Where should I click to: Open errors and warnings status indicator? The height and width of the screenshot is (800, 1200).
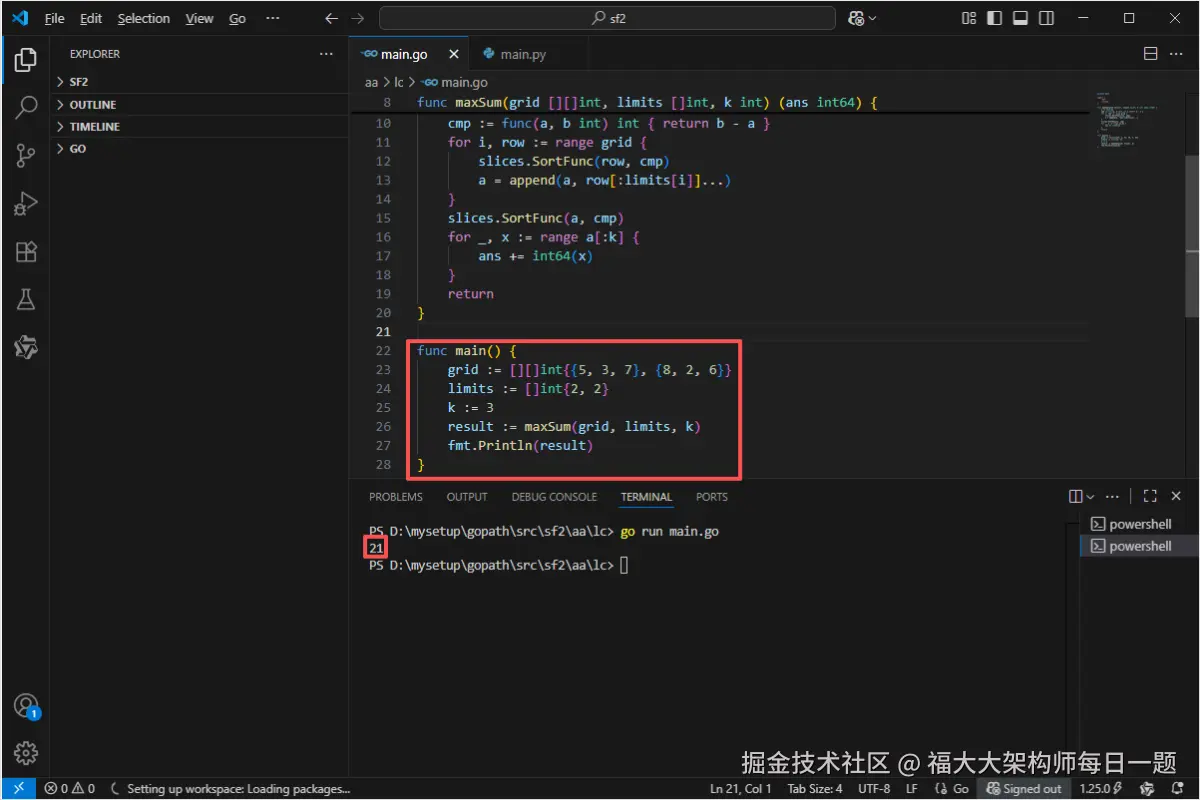tap(70, 789)
